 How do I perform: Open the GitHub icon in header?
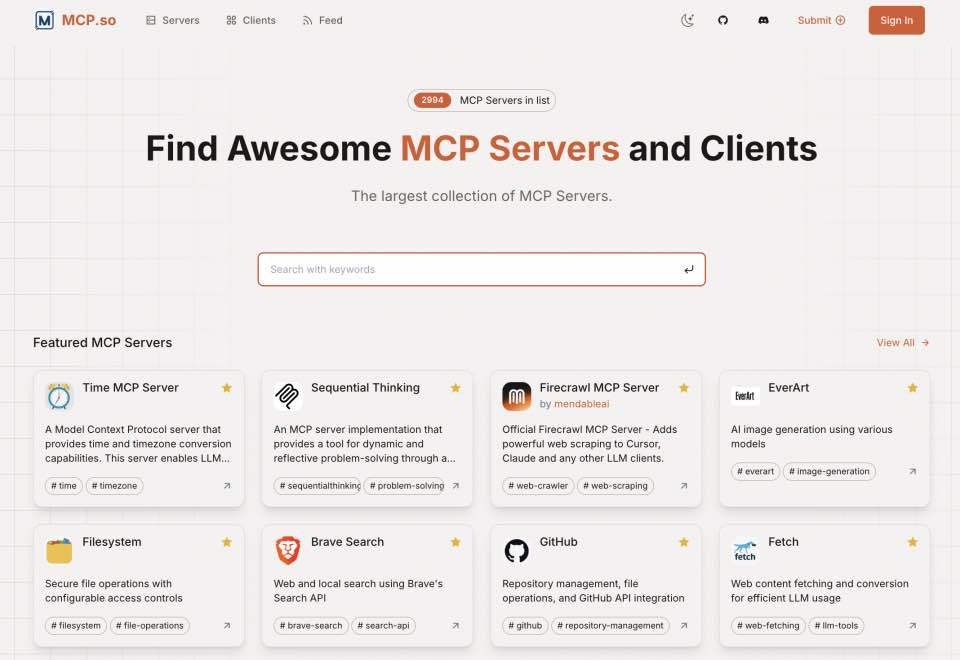(723, 20)
